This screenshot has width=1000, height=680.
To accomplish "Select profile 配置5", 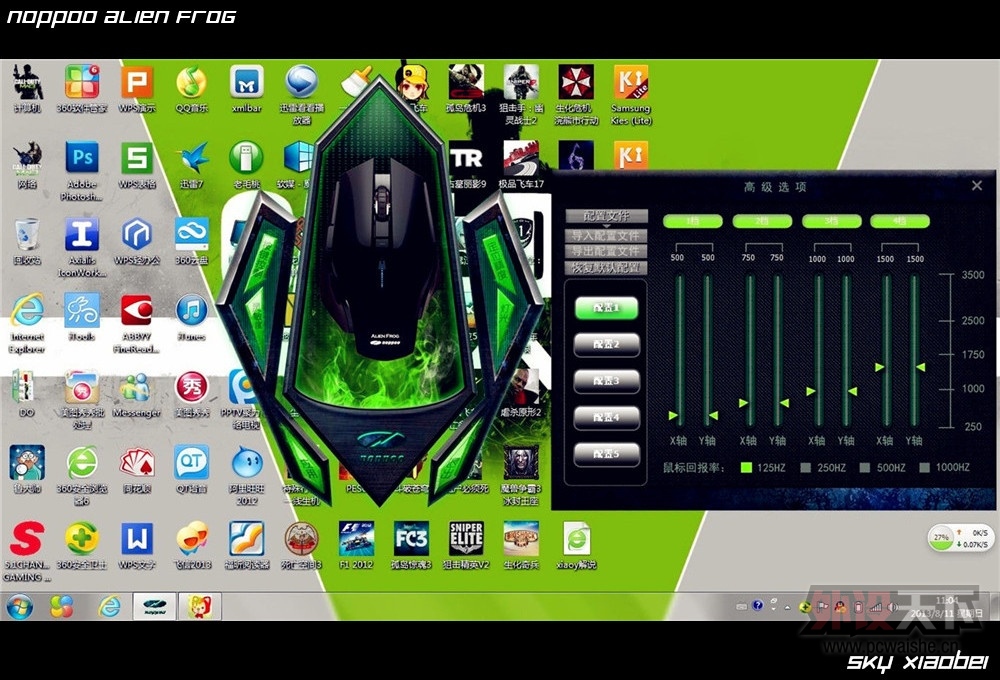I will click(607, 454).
